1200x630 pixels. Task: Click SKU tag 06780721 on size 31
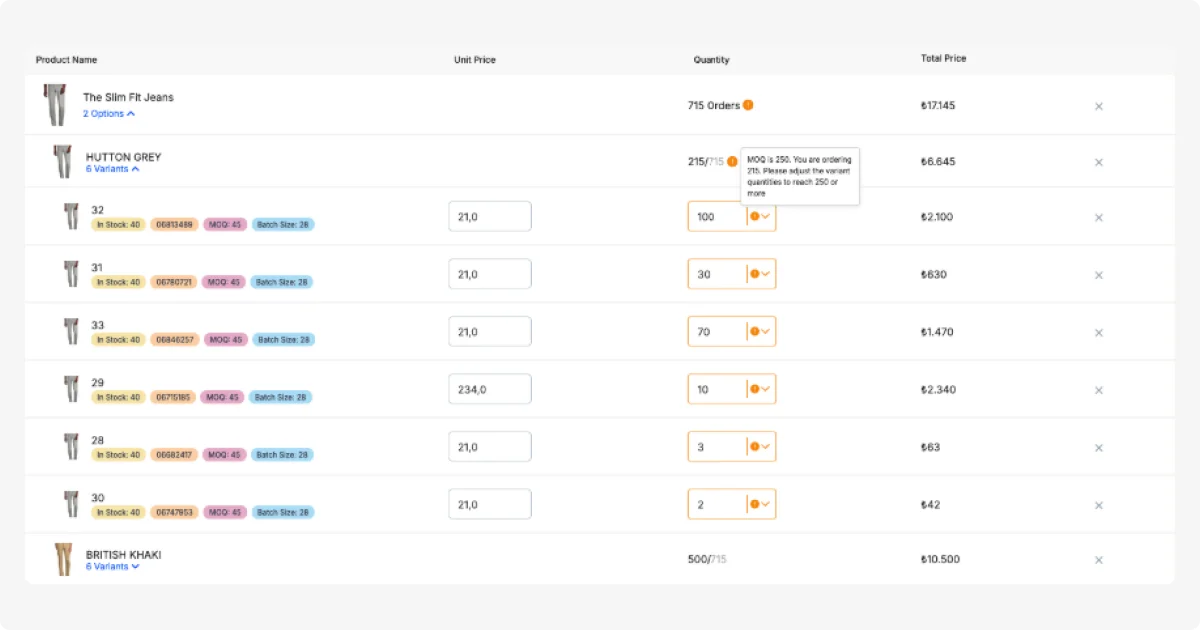pos(174,282)
